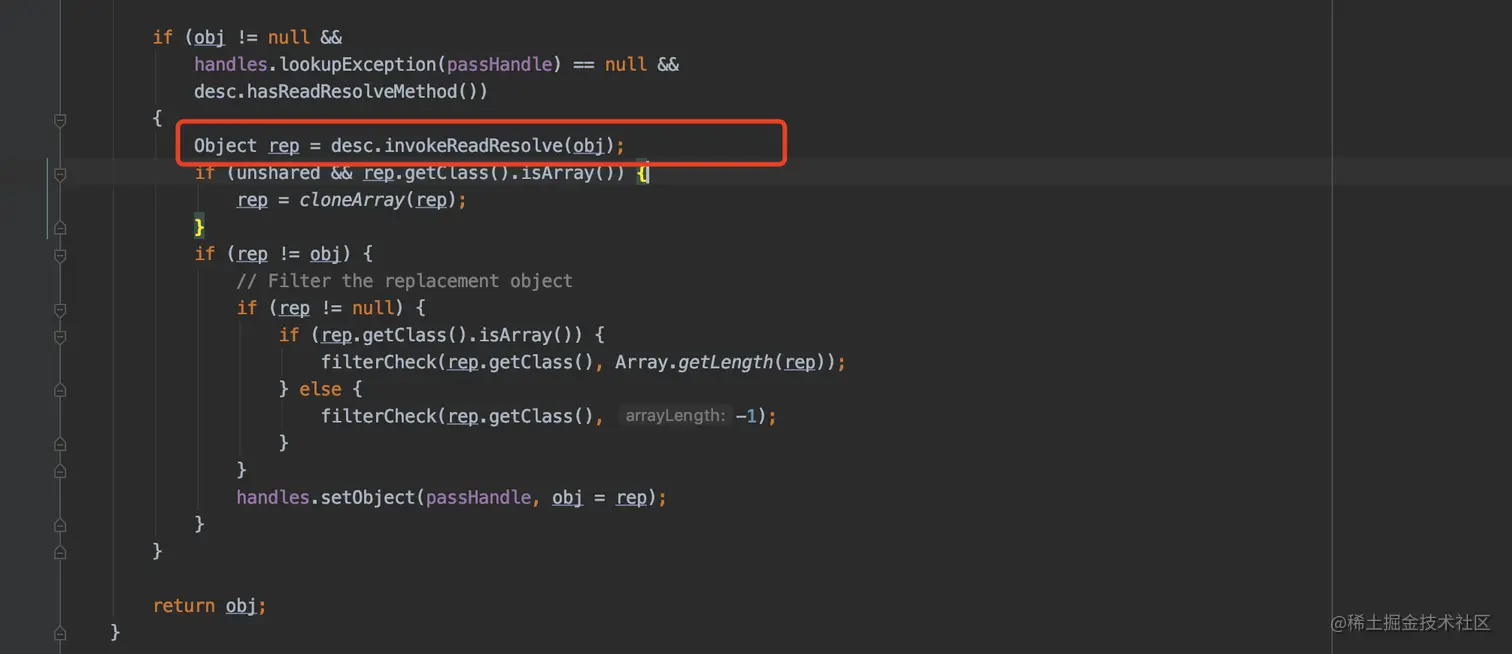1512x654 pixels.
Task: Click fold marker beside the yellow closing brace
Action: point(60,228)
